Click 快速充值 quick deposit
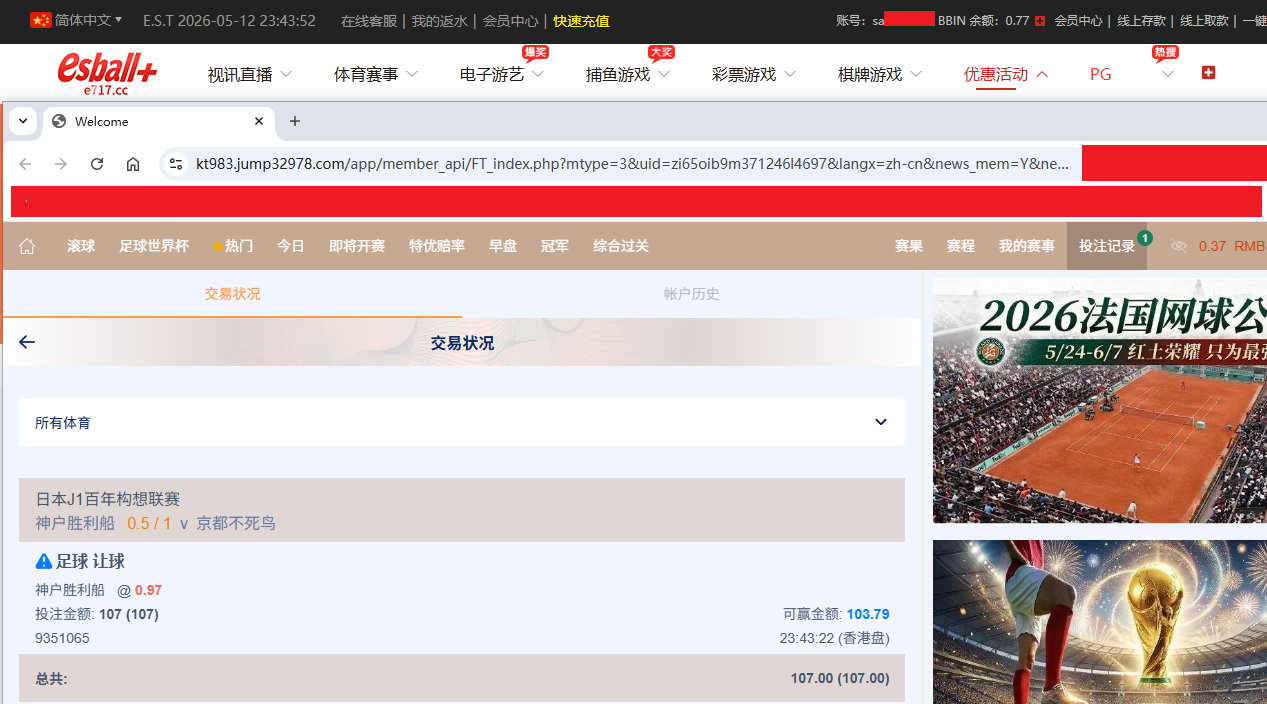The height and width of the screenshot is (704, 1267). (581, 21)
